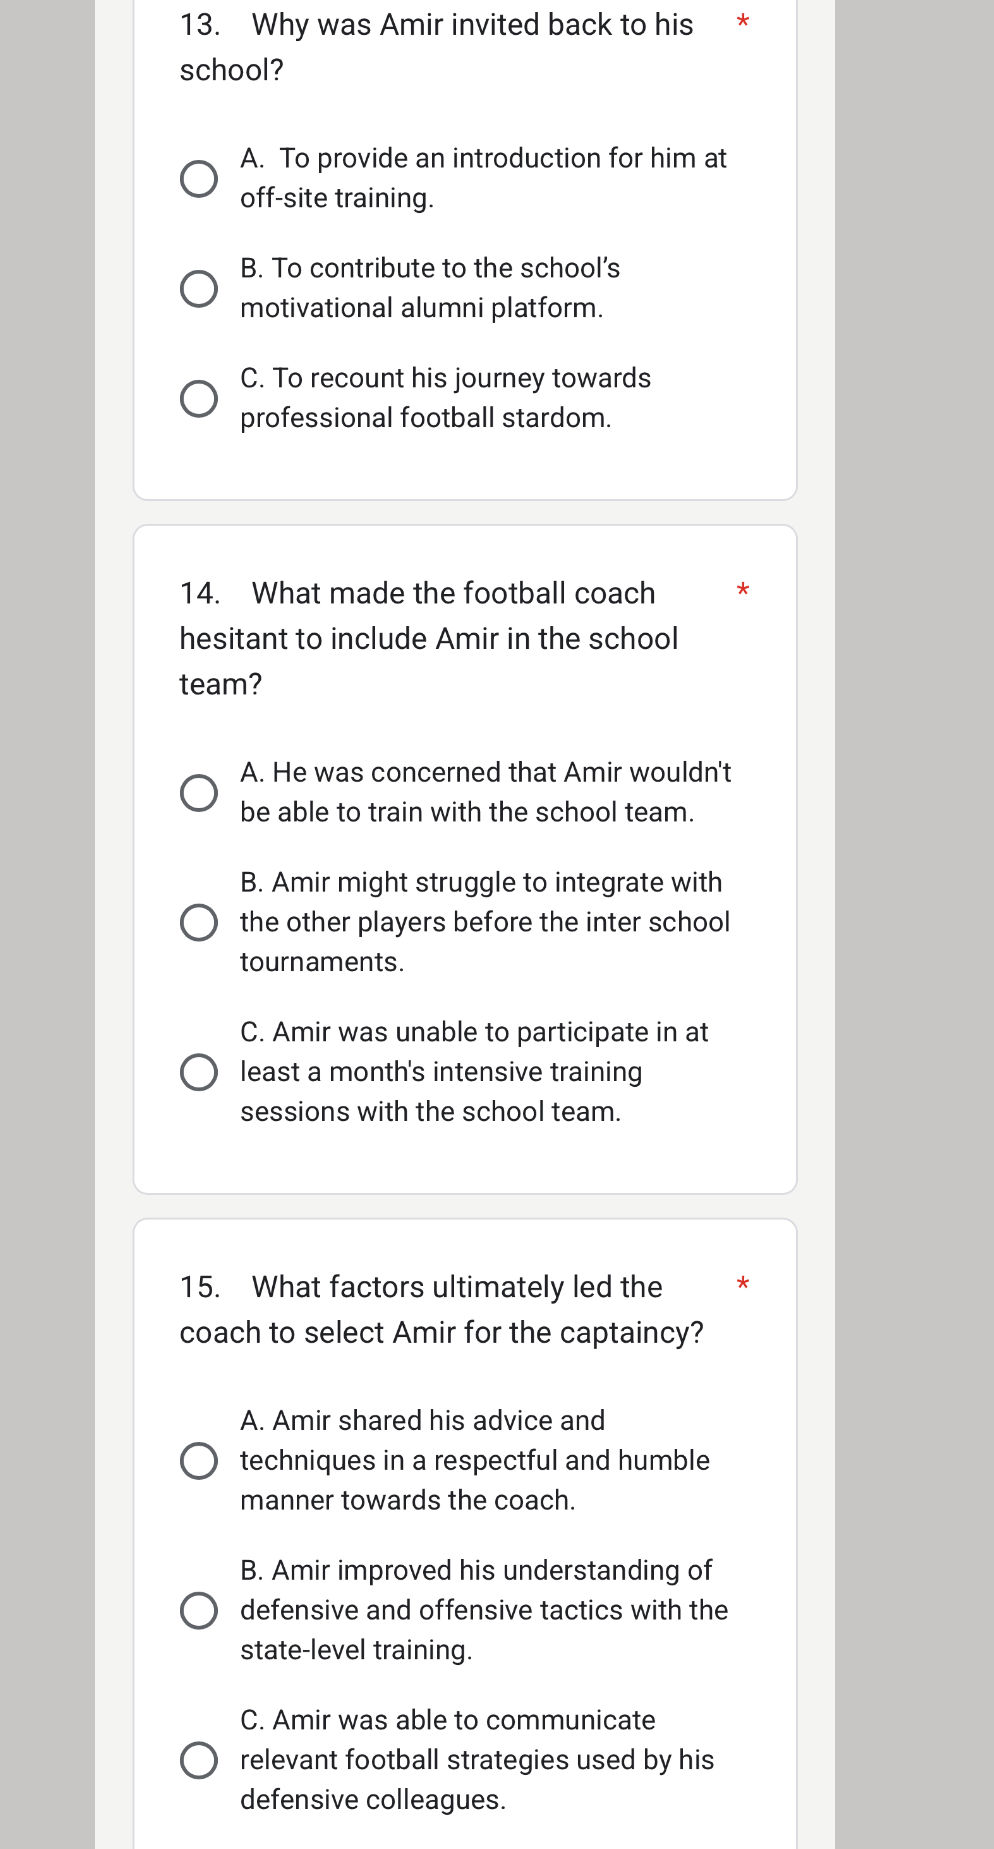
Task: Click the red required asterisk on question 15
Action: pyautogui.click(x=742, y=1285)
